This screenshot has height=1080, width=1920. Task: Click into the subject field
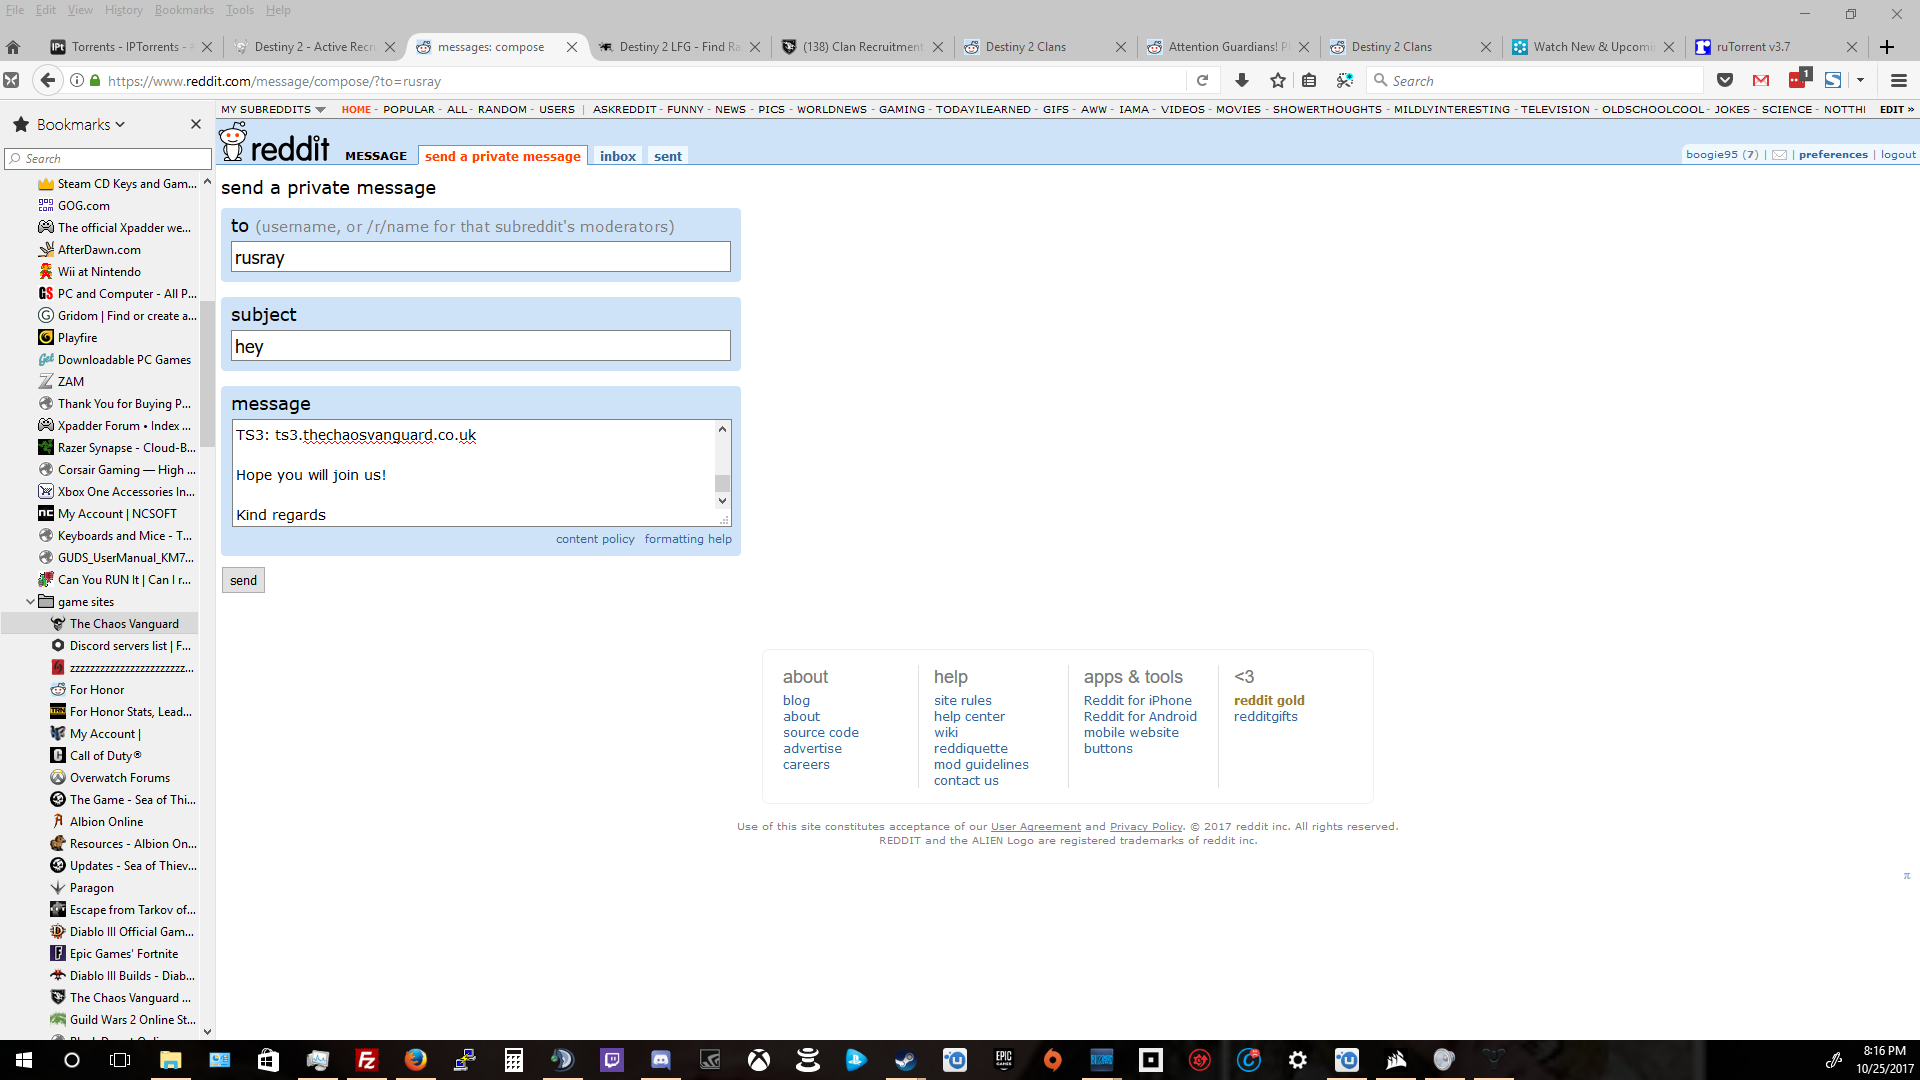pyautogui.click(x=480, y=347)
